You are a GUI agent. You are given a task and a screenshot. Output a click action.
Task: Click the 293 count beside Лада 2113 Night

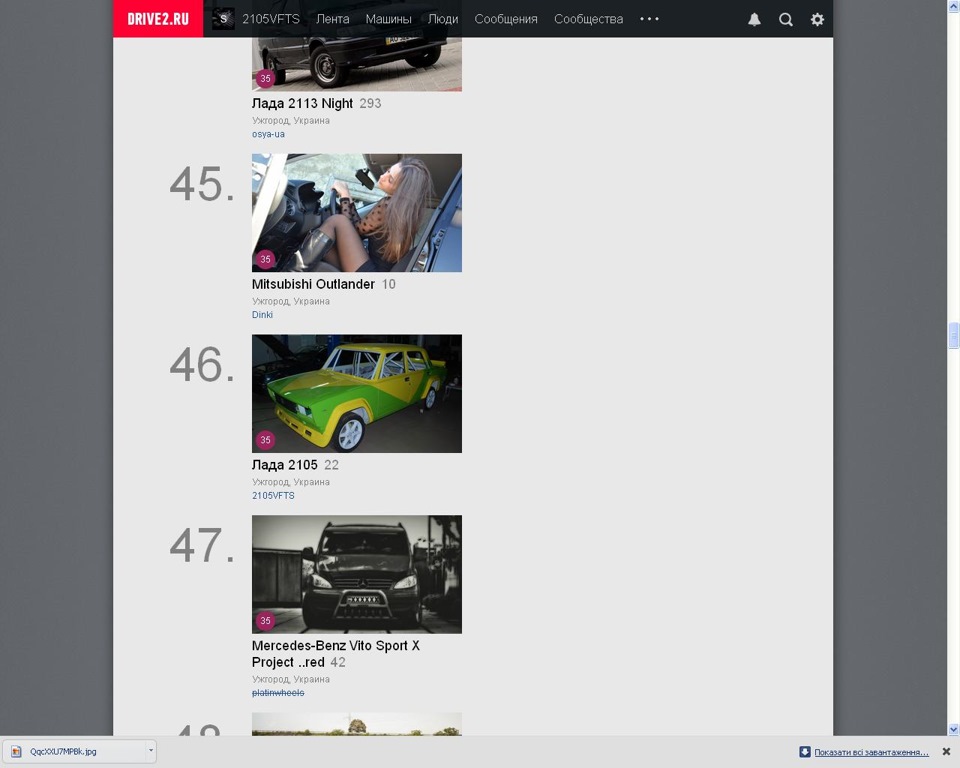(x=370, y=104)
